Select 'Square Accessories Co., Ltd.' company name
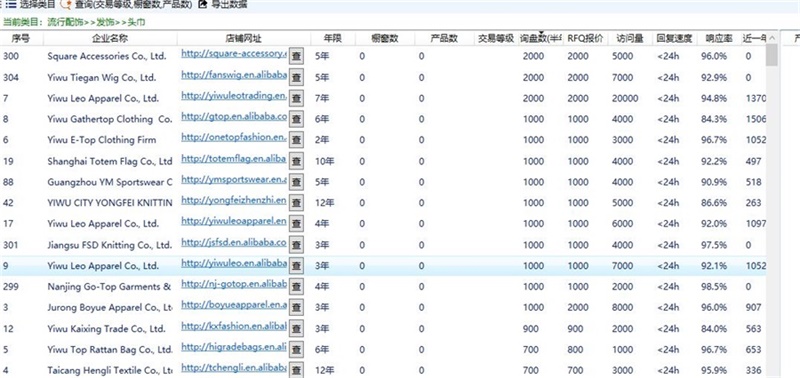 pos(107,57)
